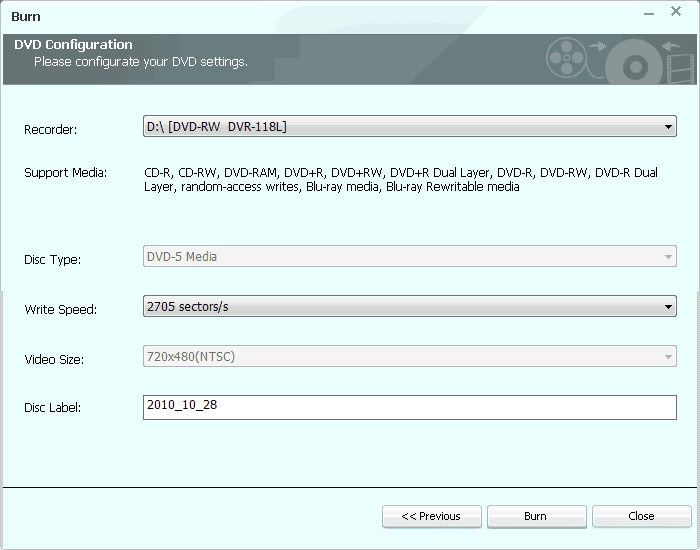Expand the Write Speed dropdown

(x=409, y=306)
